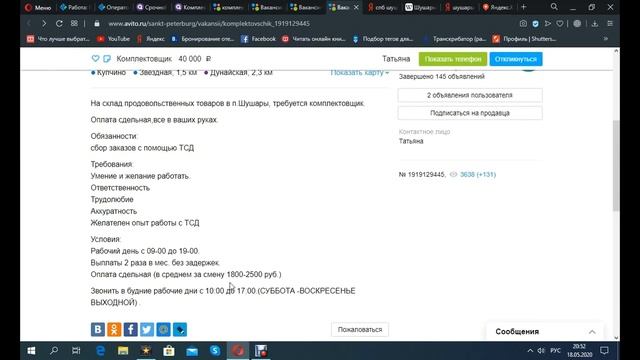This screenshot has height=360, width=640.
Task: Share the listing on Odnoklassniki
Action: (114, 329)
